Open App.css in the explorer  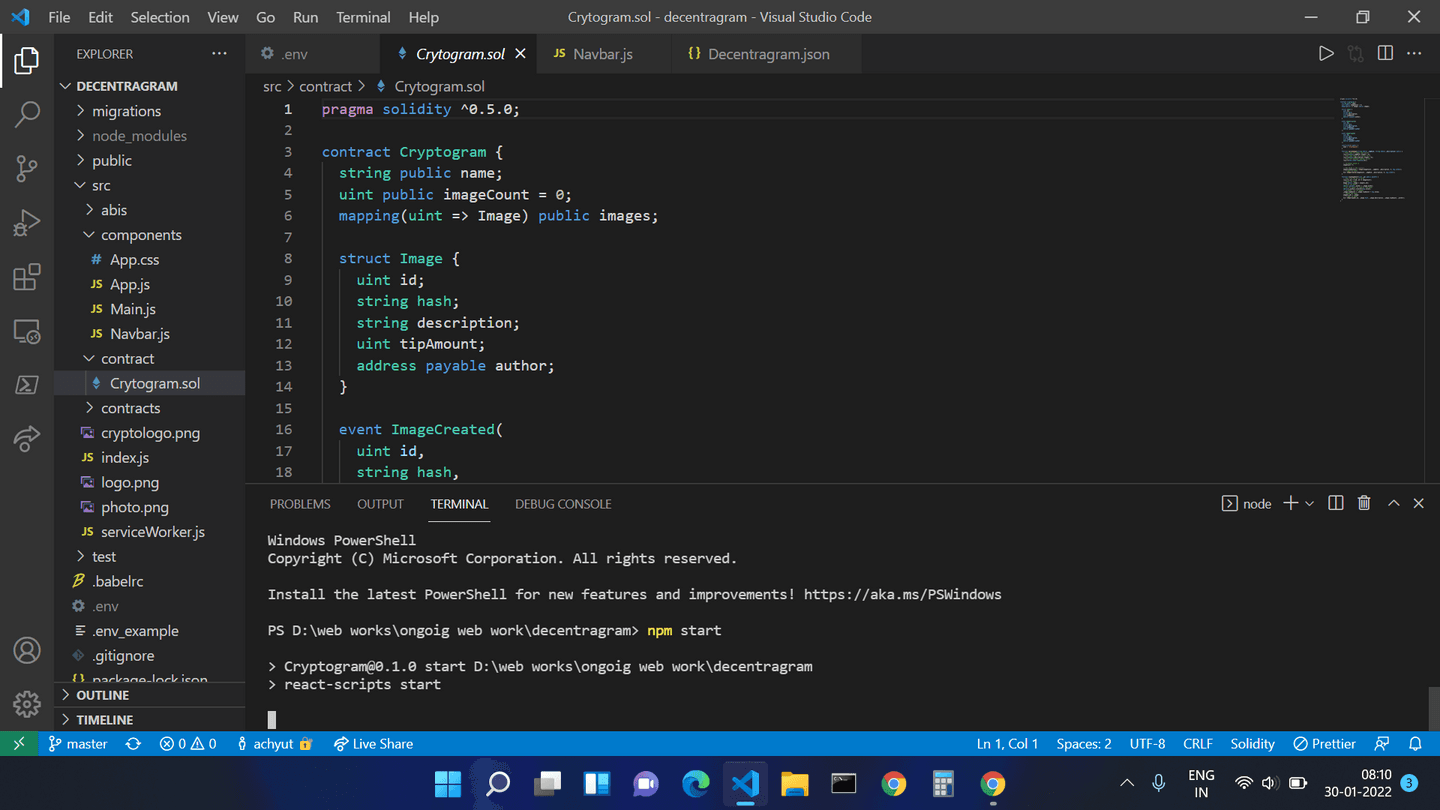point(150,260)
